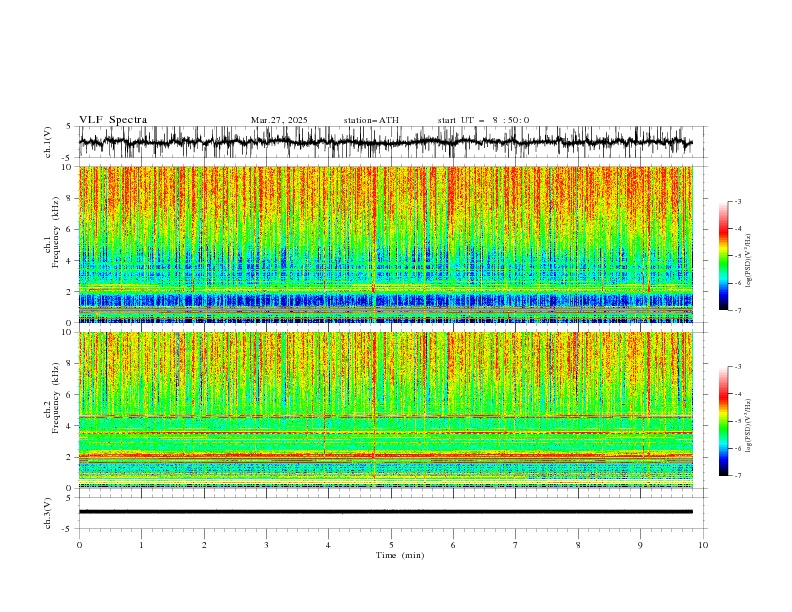The image size is (792, 612).
Task: Click time axis tick label "5" above Time title
Action: (x=391, y=545)
